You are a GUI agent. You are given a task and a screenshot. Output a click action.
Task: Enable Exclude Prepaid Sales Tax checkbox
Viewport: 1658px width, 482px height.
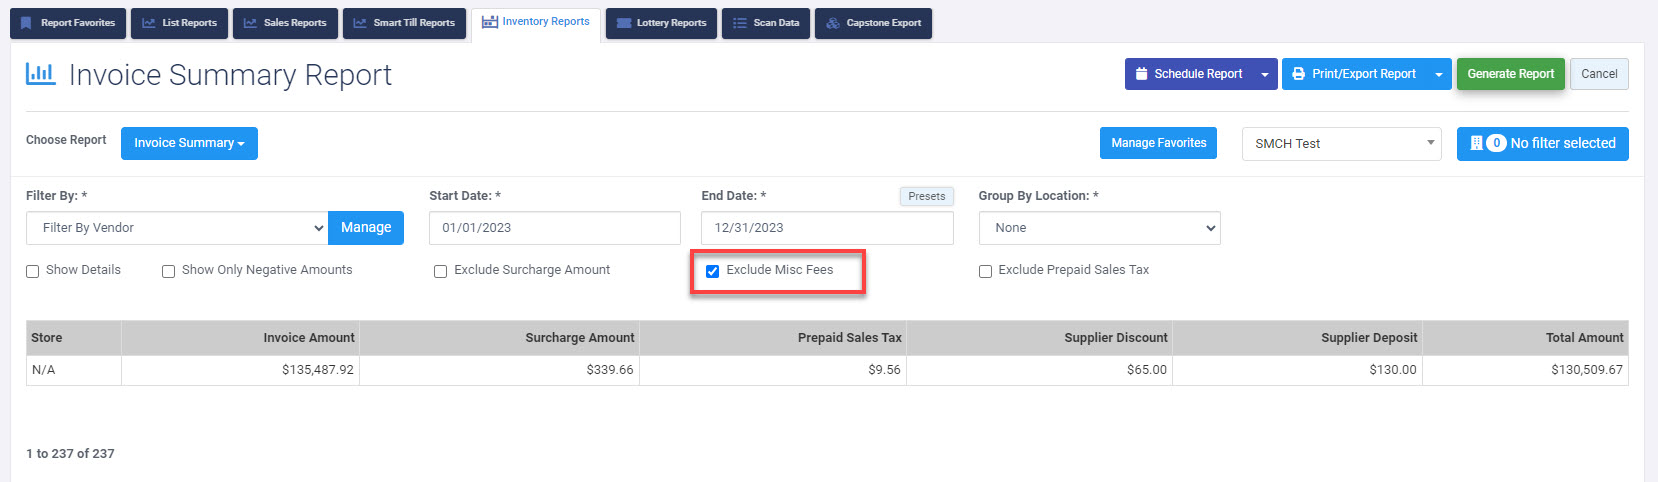[985, 271]
